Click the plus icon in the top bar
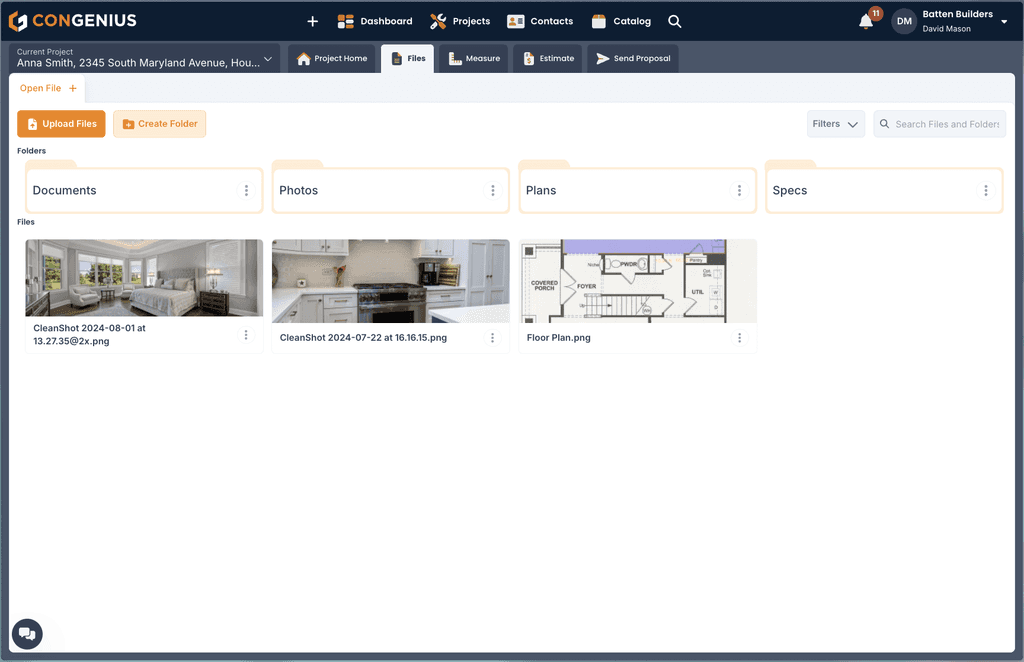Image resolution: width=1024 pixels, height=662 pixels. [x=312, y=20]
